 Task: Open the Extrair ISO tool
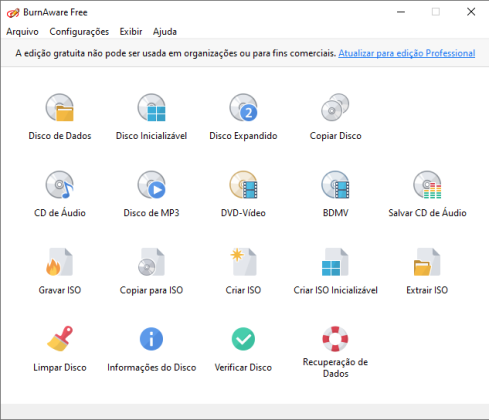pyautogui.click(x=427, y=262)
